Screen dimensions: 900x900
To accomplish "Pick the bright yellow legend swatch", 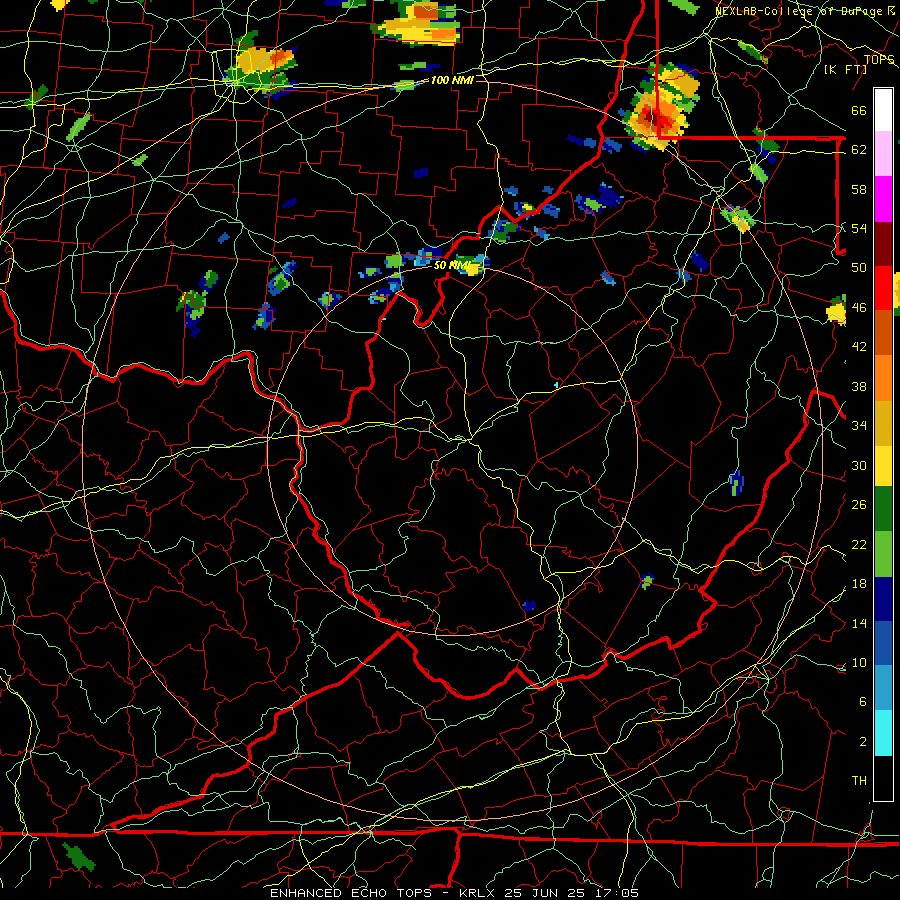I will (883, 466).
